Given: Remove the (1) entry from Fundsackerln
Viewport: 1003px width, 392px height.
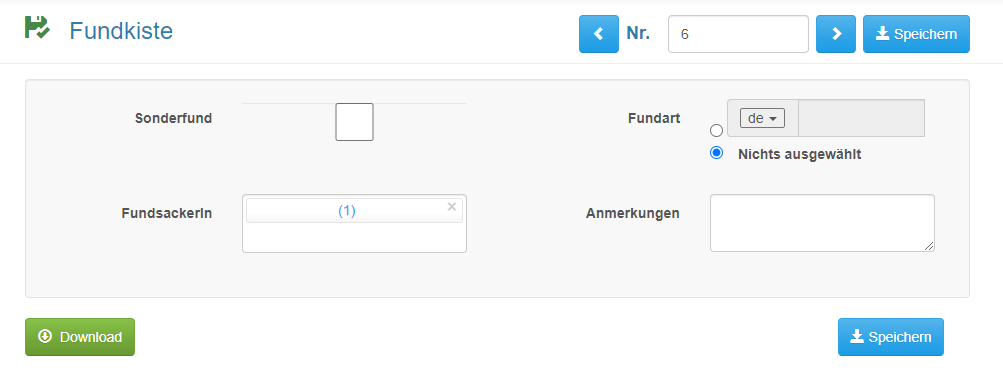Looking at the screenshot, I should (x=452, y=207).
